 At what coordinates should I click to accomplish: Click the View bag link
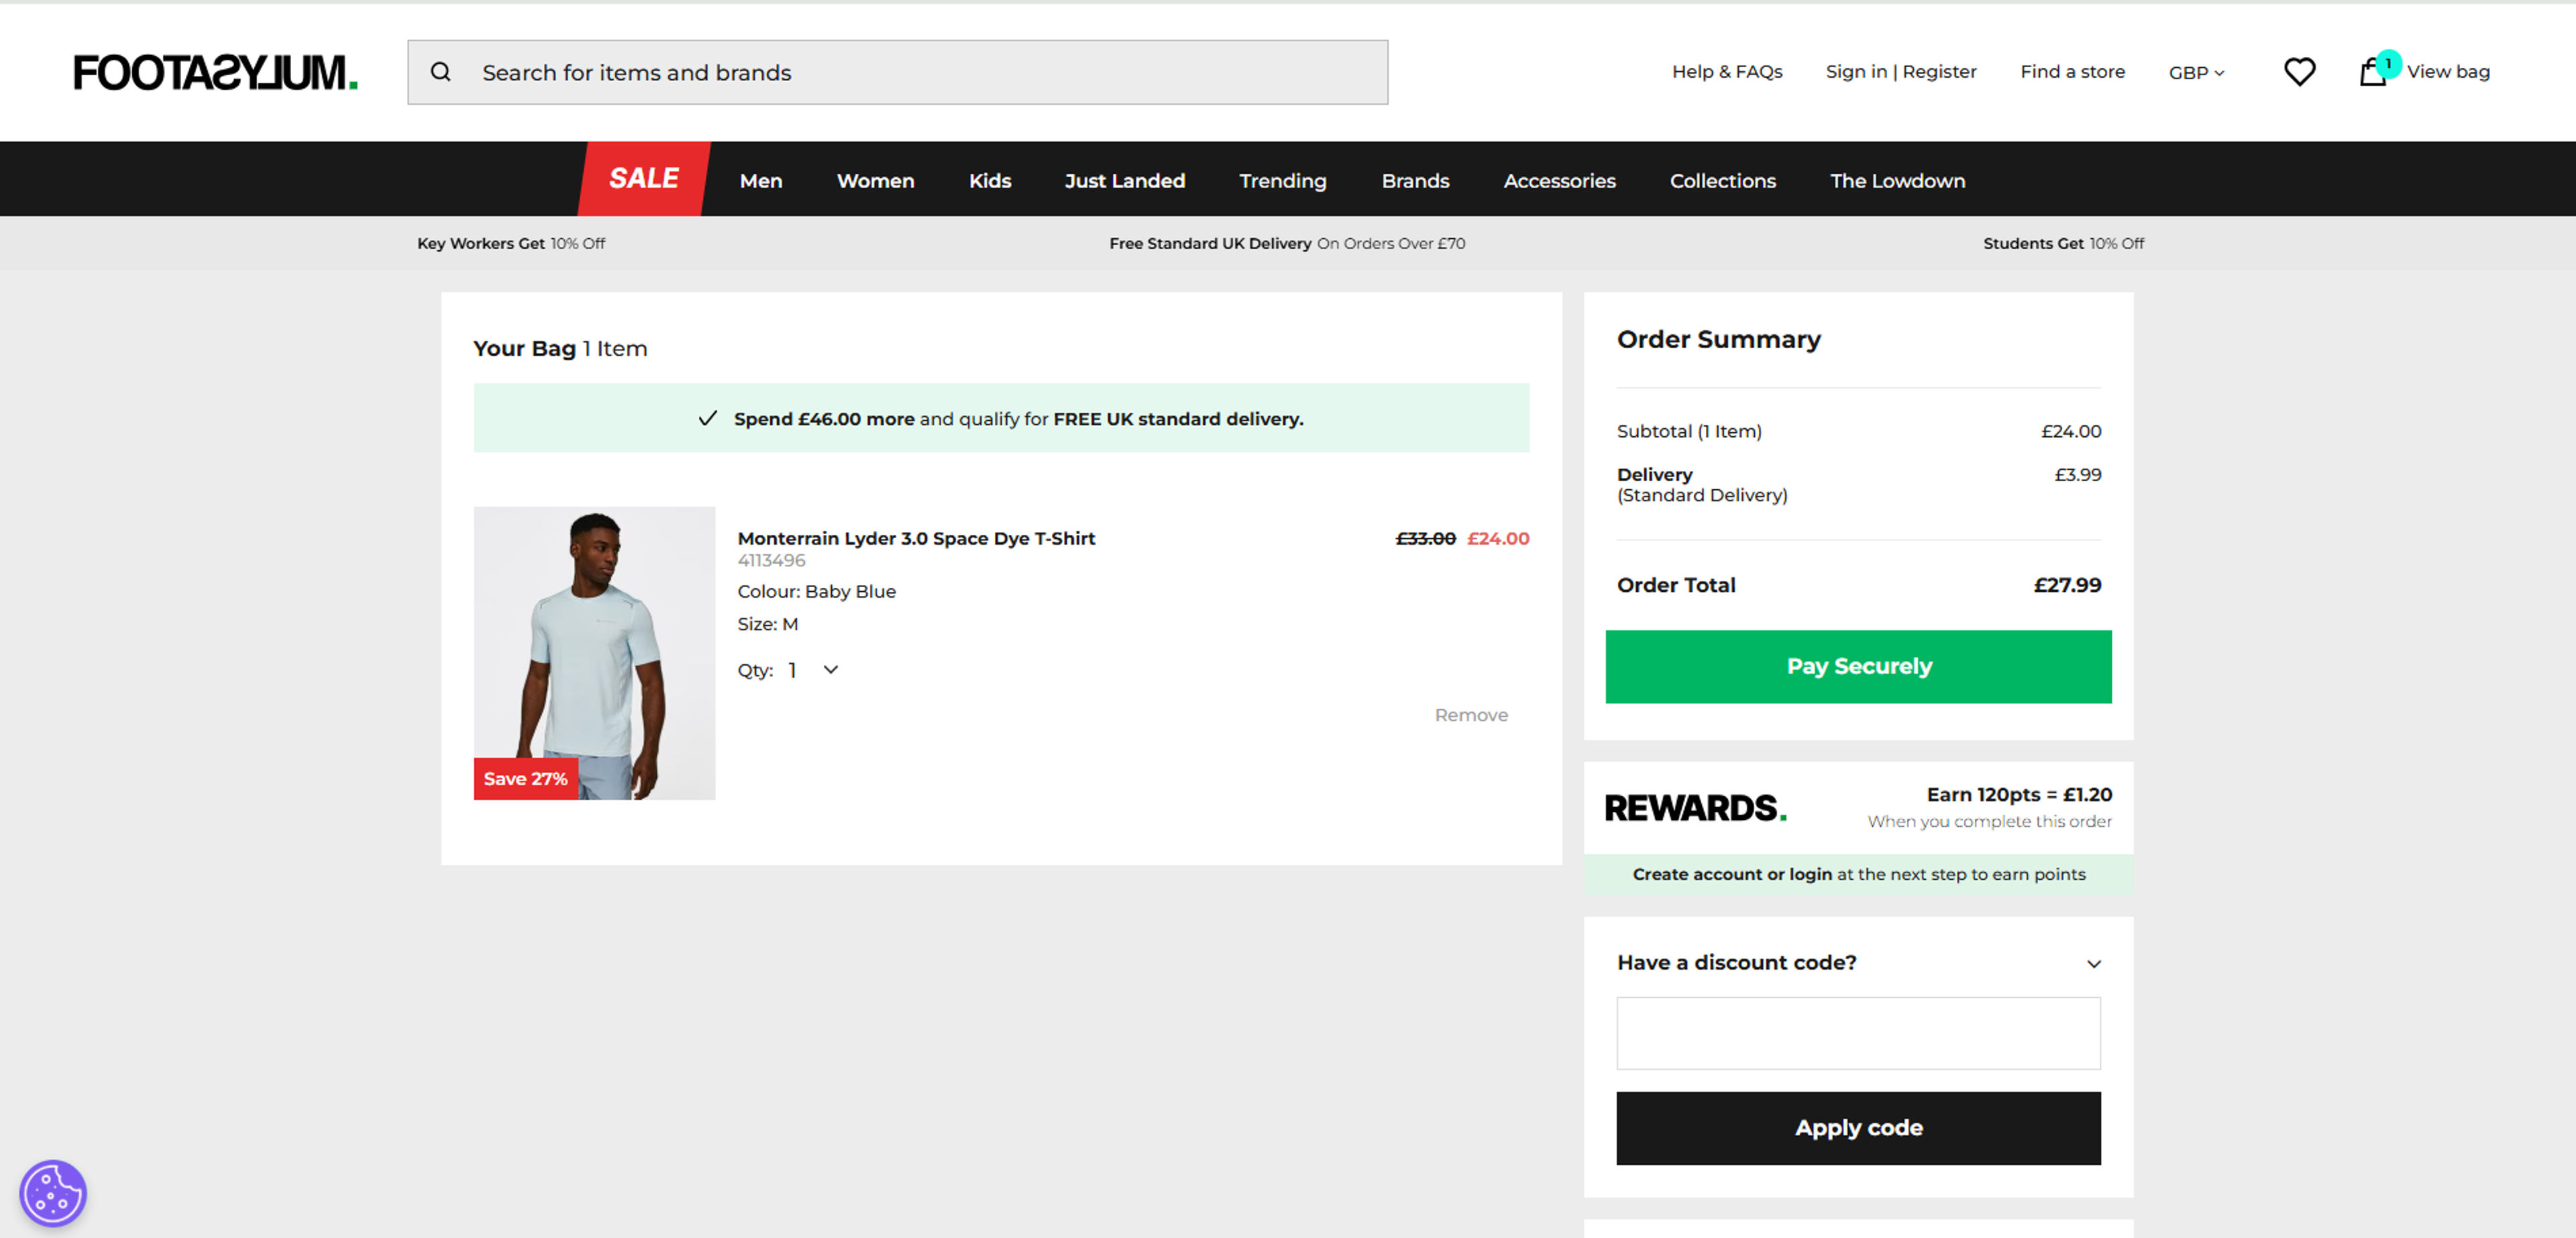(2448, 72)
